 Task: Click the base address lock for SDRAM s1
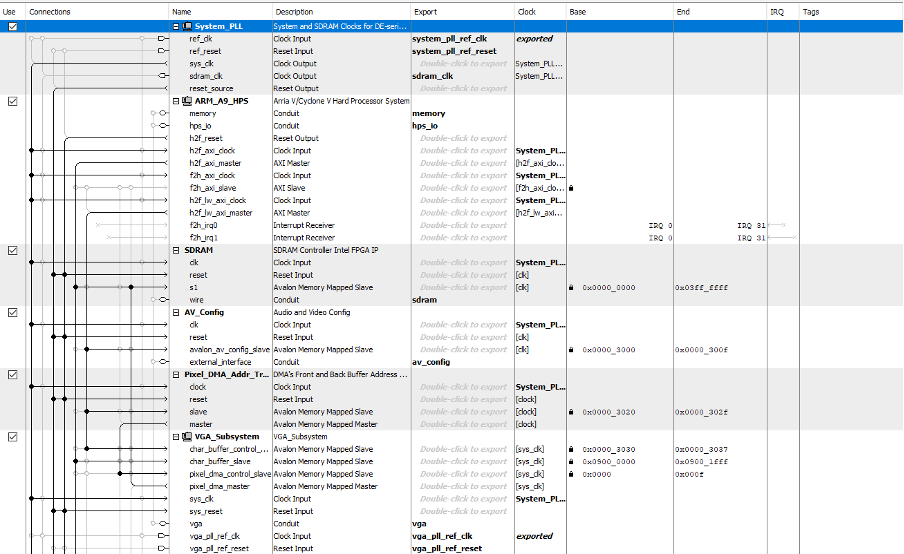571,288
